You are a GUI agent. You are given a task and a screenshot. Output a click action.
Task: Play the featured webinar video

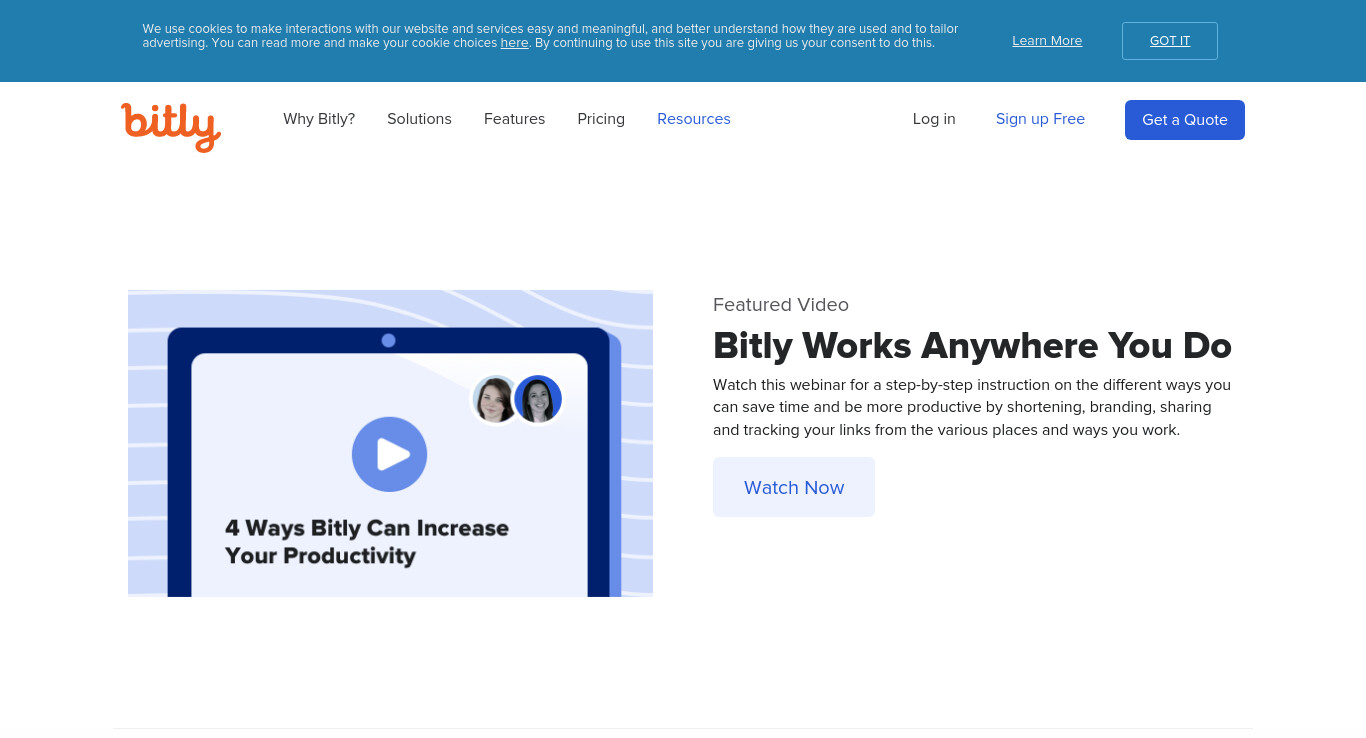pos(389,454)
